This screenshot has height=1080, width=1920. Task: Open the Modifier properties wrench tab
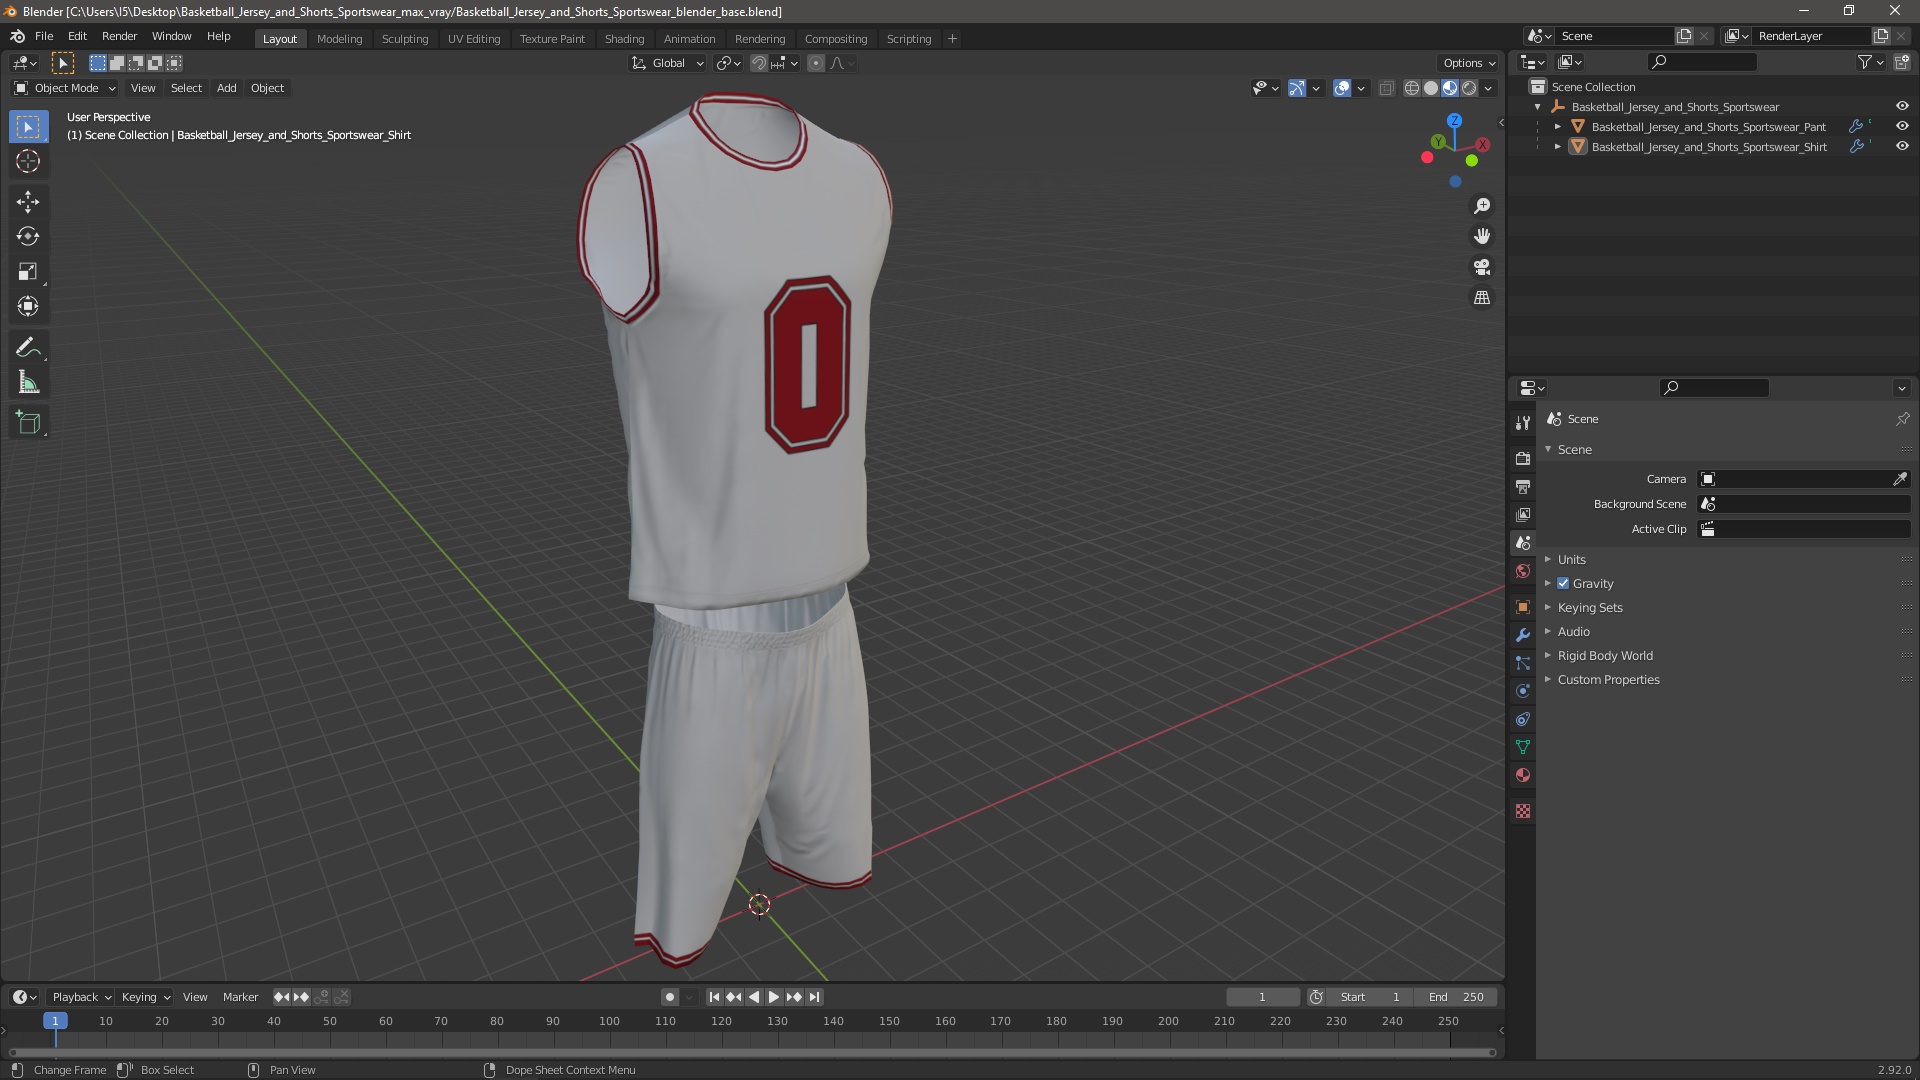click(1523, 635)
